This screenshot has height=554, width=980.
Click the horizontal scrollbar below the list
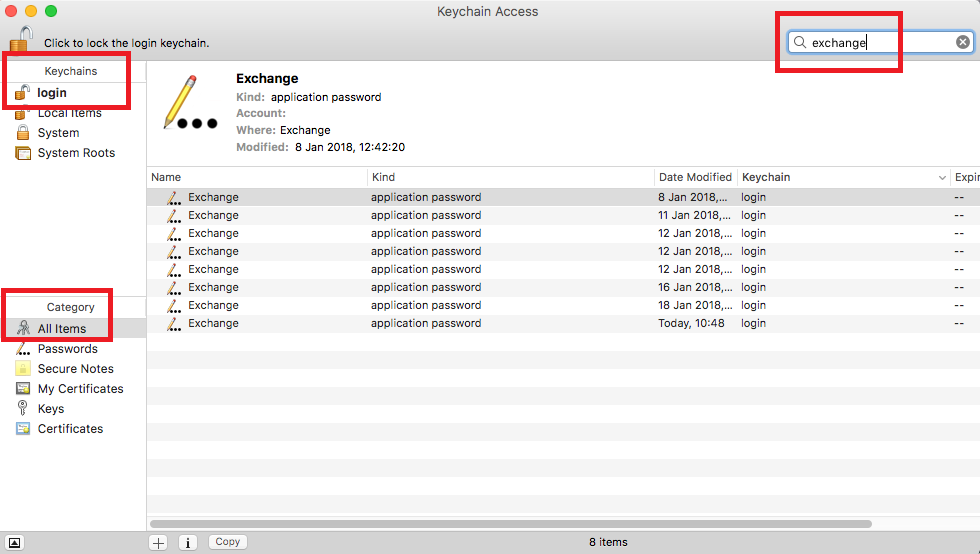511,524
